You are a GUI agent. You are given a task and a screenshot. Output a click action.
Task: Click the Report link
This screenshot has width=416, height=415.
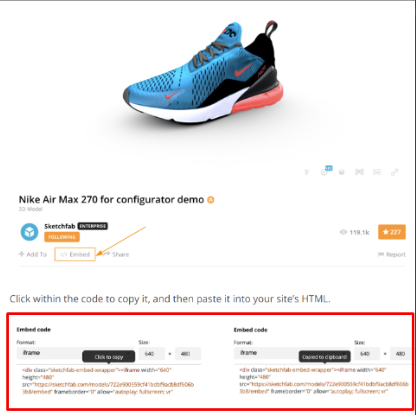coord(392,254)
